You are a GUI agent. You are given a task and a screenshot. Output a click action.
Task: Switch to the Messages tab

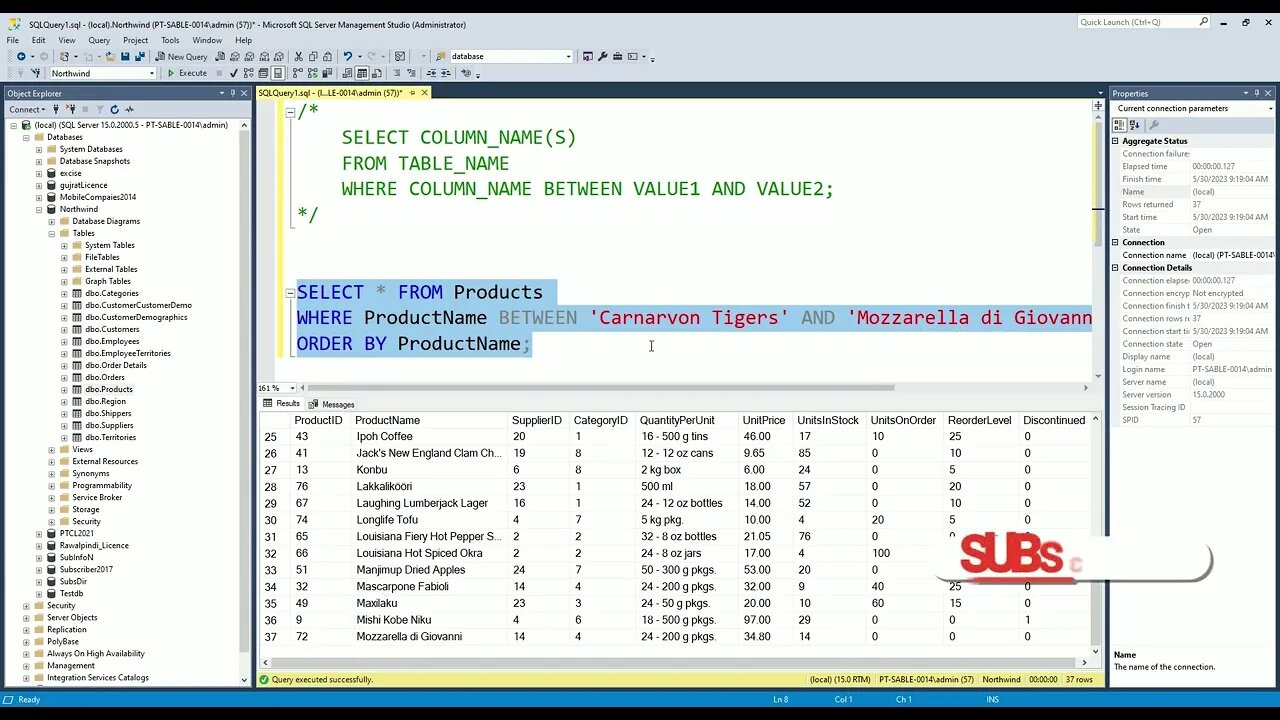click(331, 404)
